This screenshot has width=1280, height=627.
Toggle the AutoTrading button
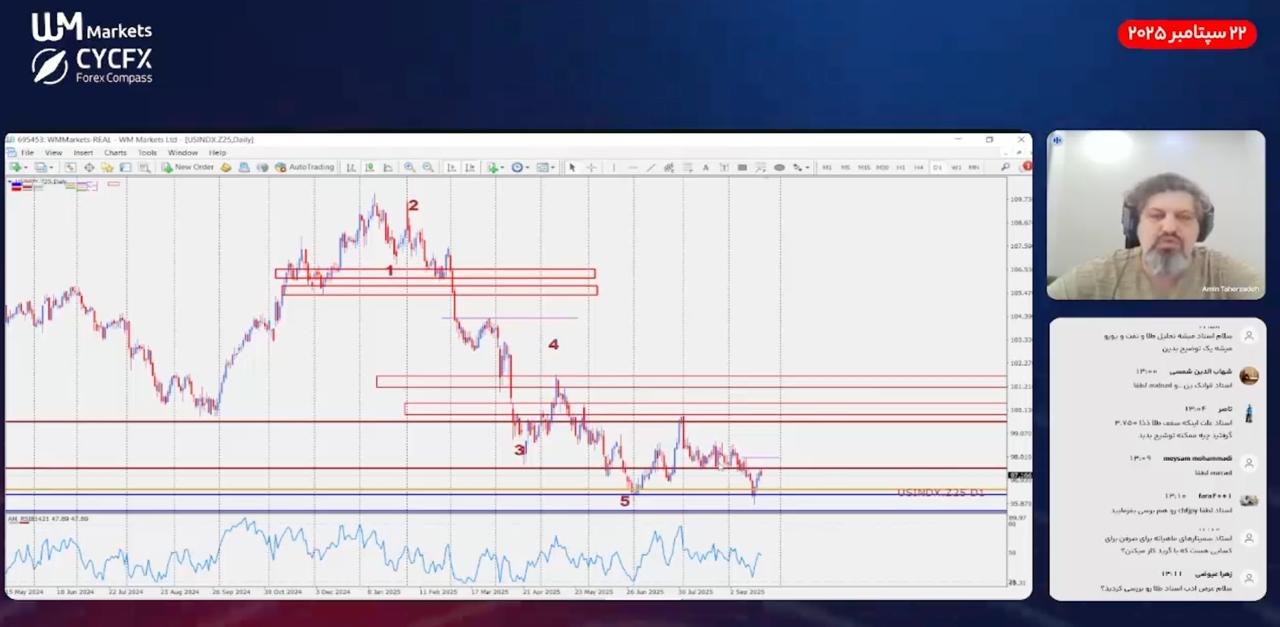pos(304,168)
